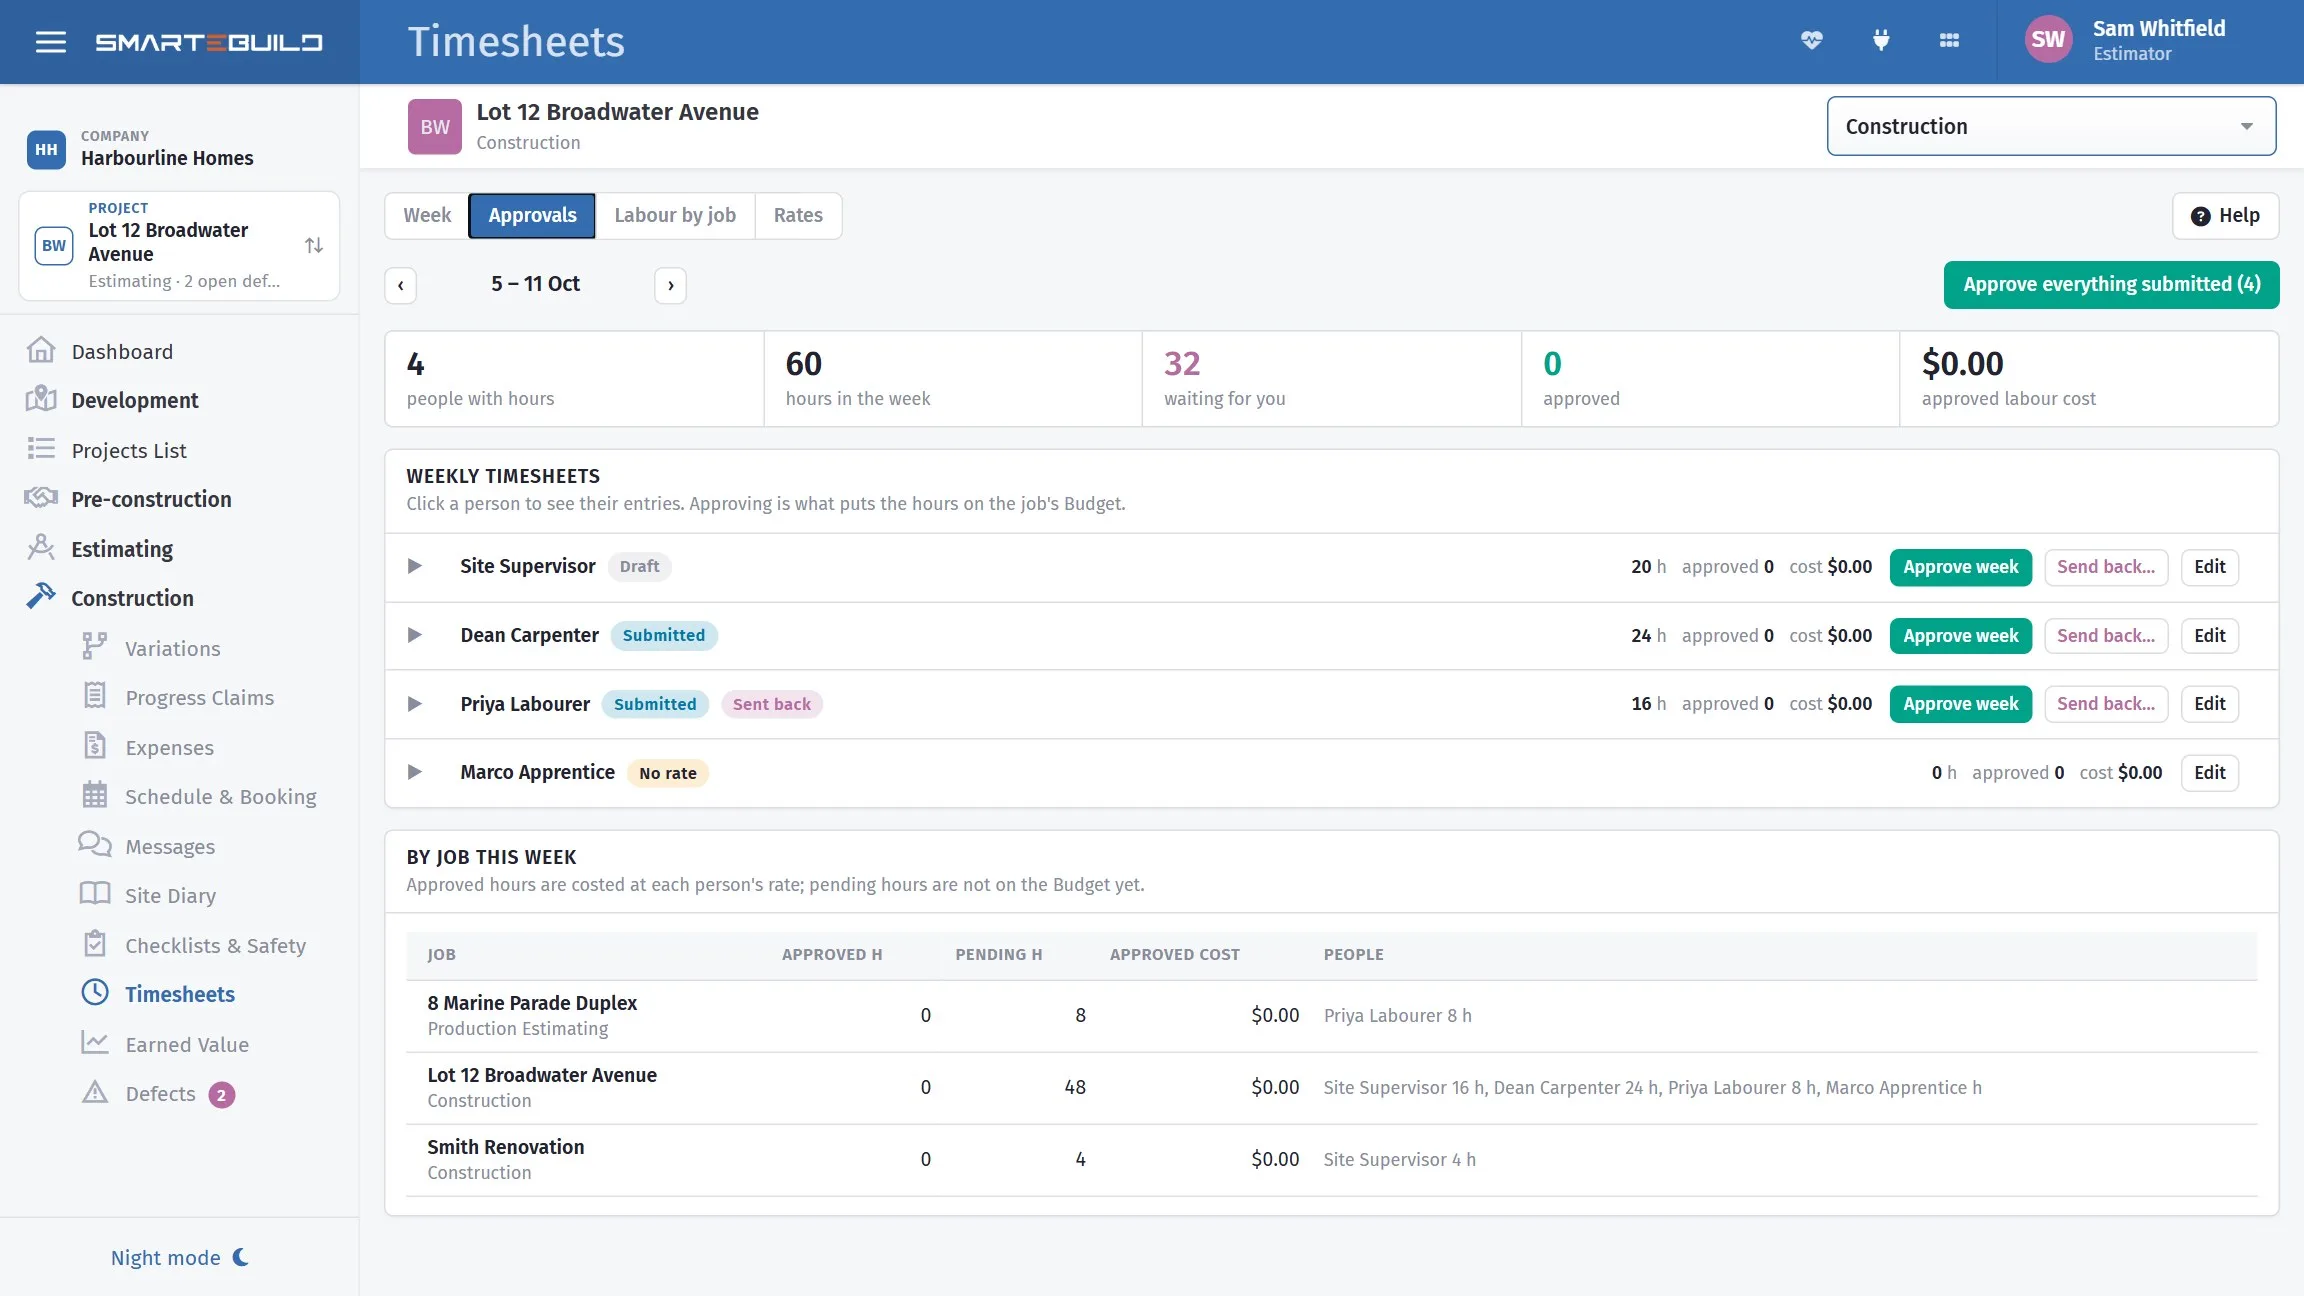Click the Harbourline Homes company entry
This screenshot has width=2304, height=1296.
pos(140,148)
